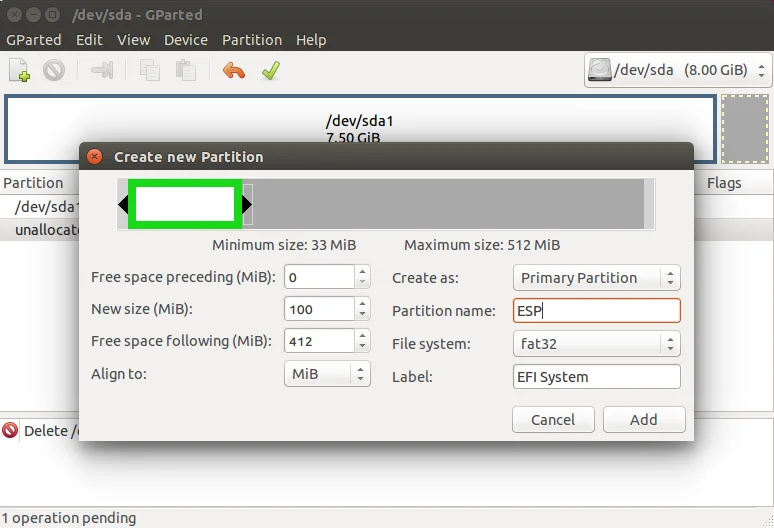The width and height of the screenshot is (774, 528).
Task: Click the green partition block in resize bar
Action: pyautogui.click(x=185, y=204)
